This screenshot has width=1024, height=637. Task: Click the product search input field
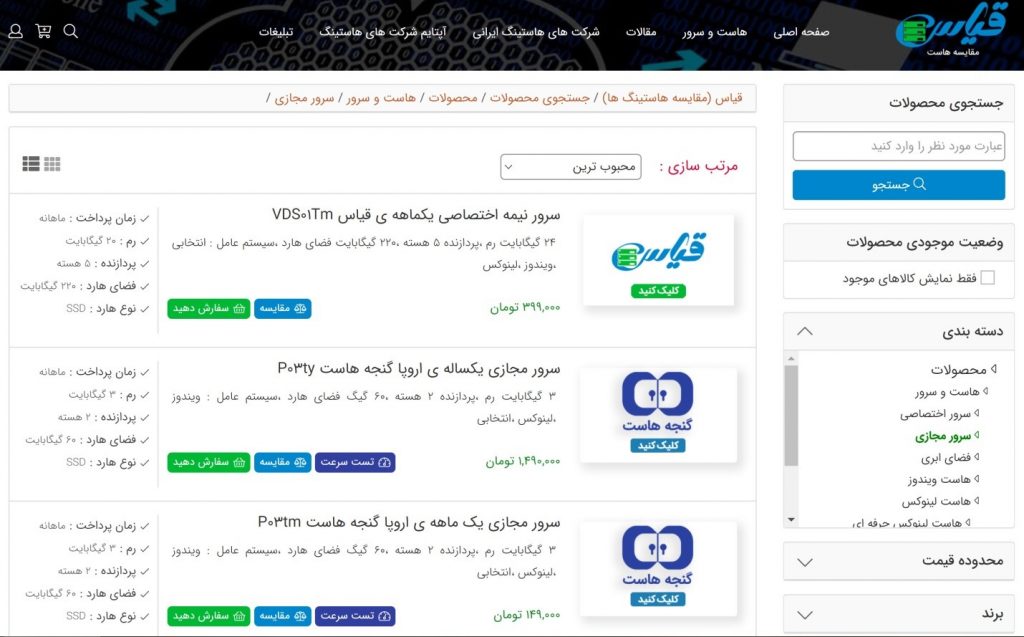[x=898, y=146]
